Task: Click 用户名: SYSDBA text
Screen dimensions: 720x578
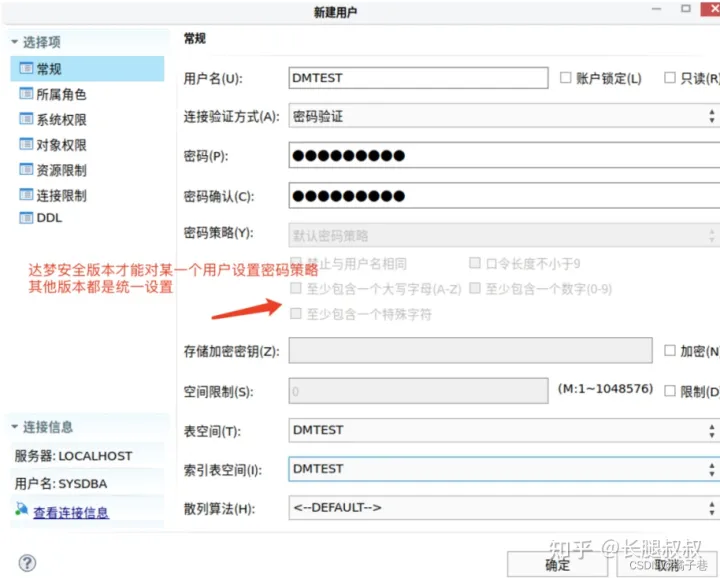Action: click(61, 483)
